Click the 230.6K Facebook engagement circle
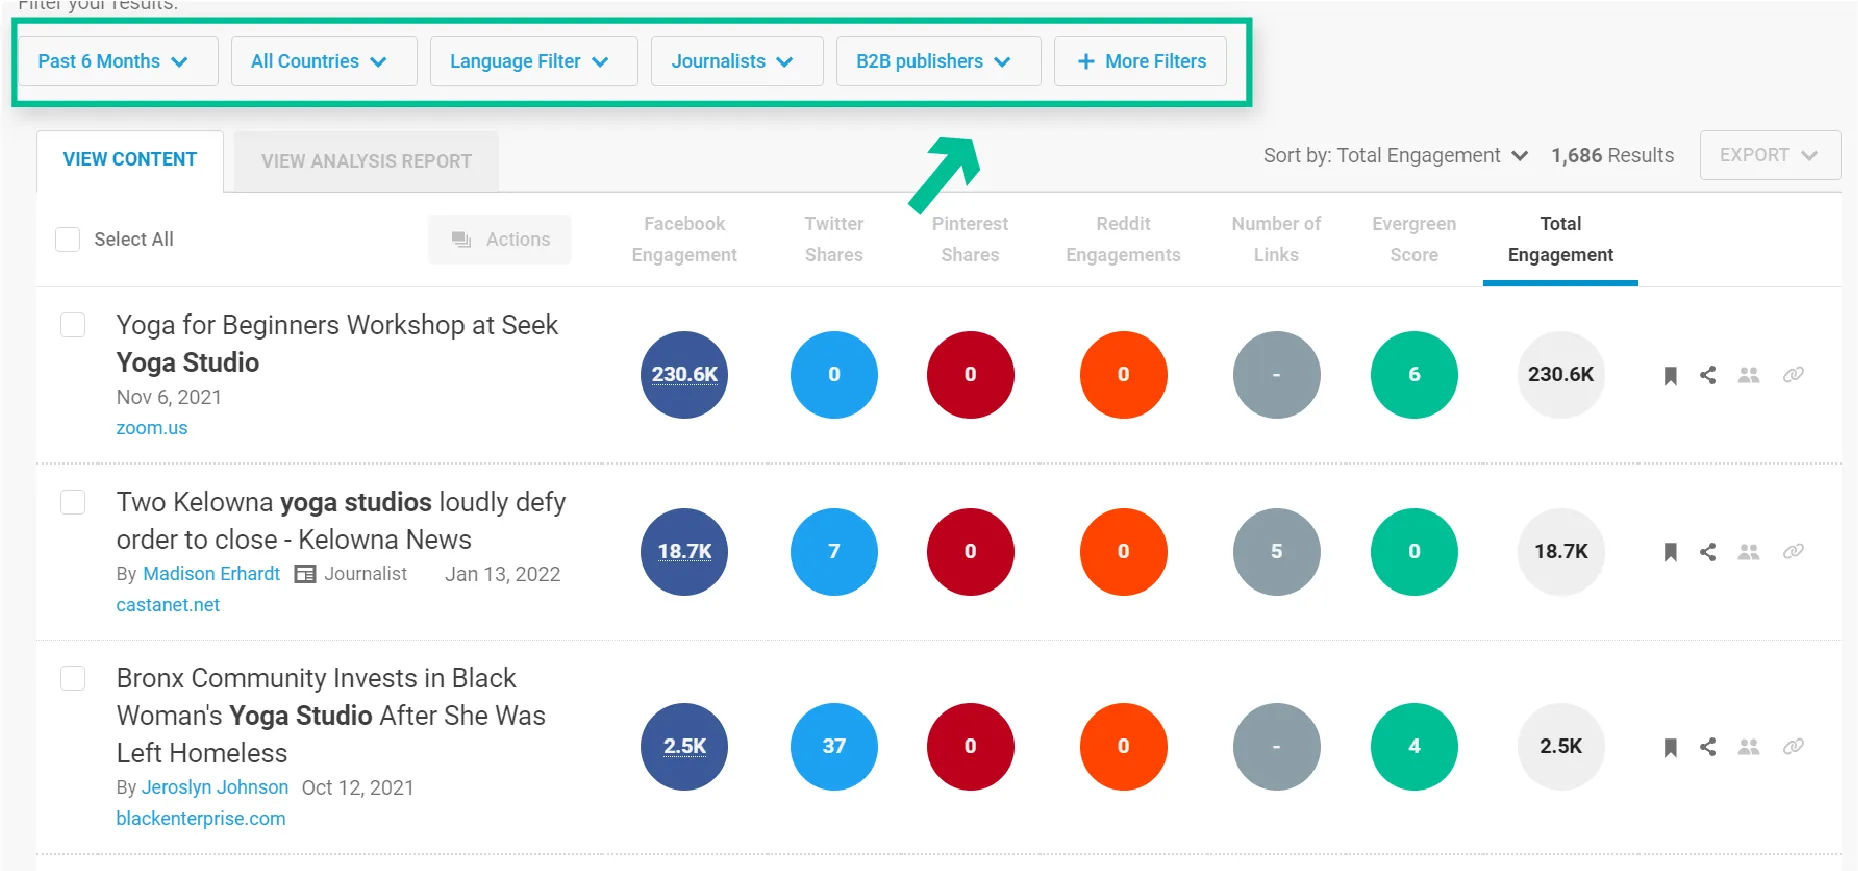Image resolution: width=1858 pixels, height=871 pixels. tap(685, 375)
